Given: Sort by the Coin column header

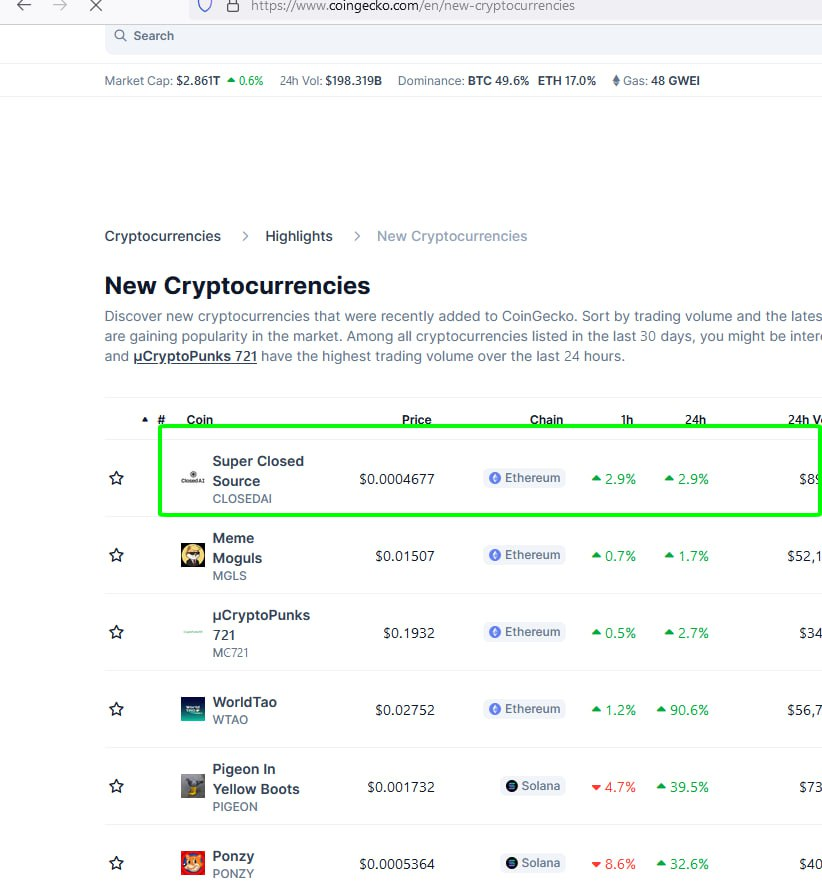Looking at the screenshot, I should click(x=199, y=419).
